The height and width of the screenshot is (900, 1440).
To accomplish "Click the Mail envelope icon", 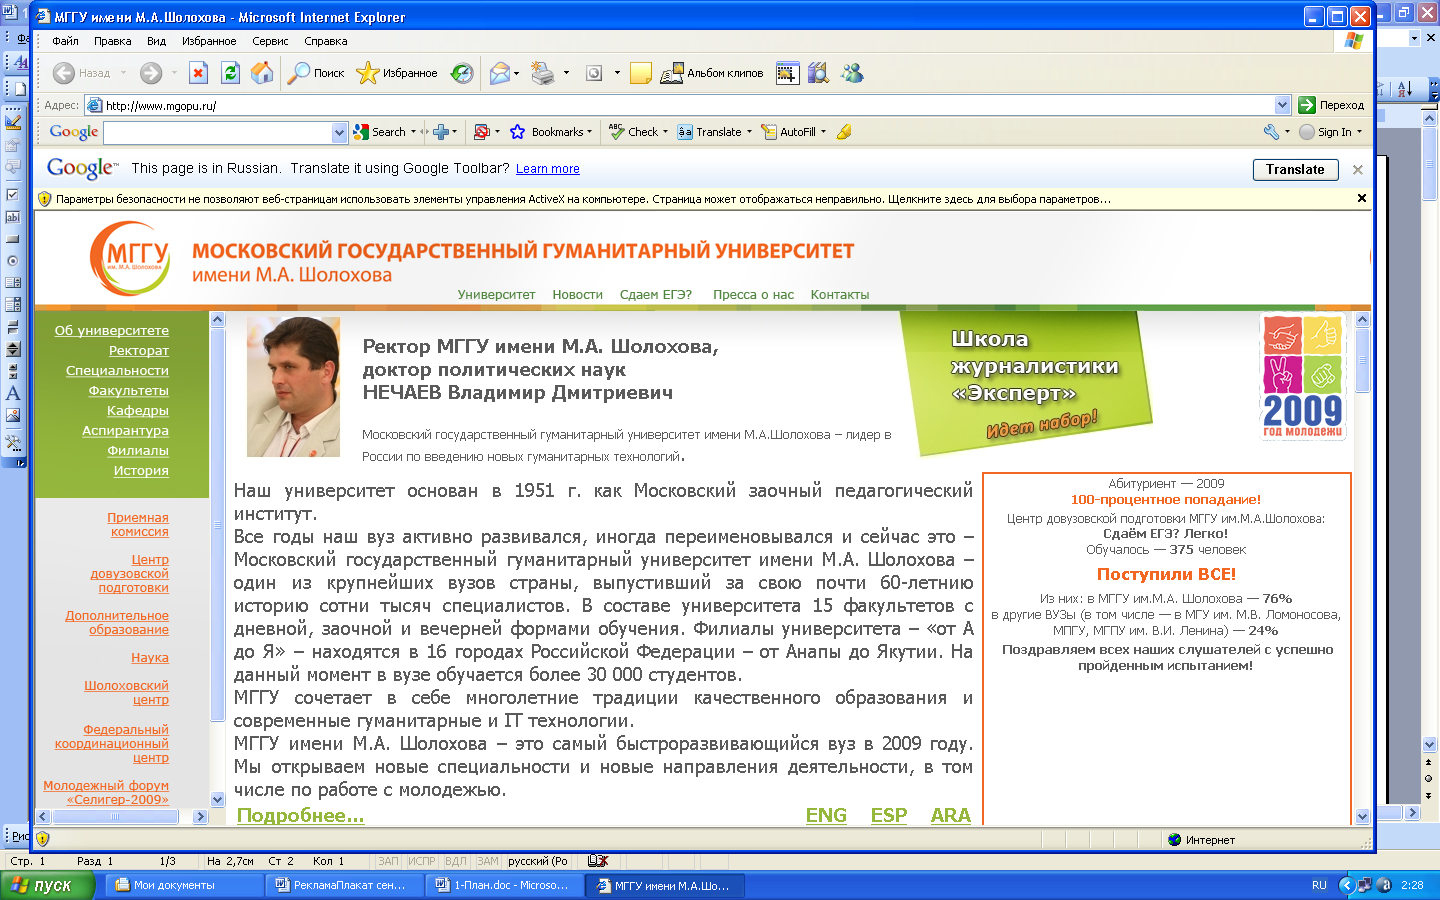I will coord(499,73).
